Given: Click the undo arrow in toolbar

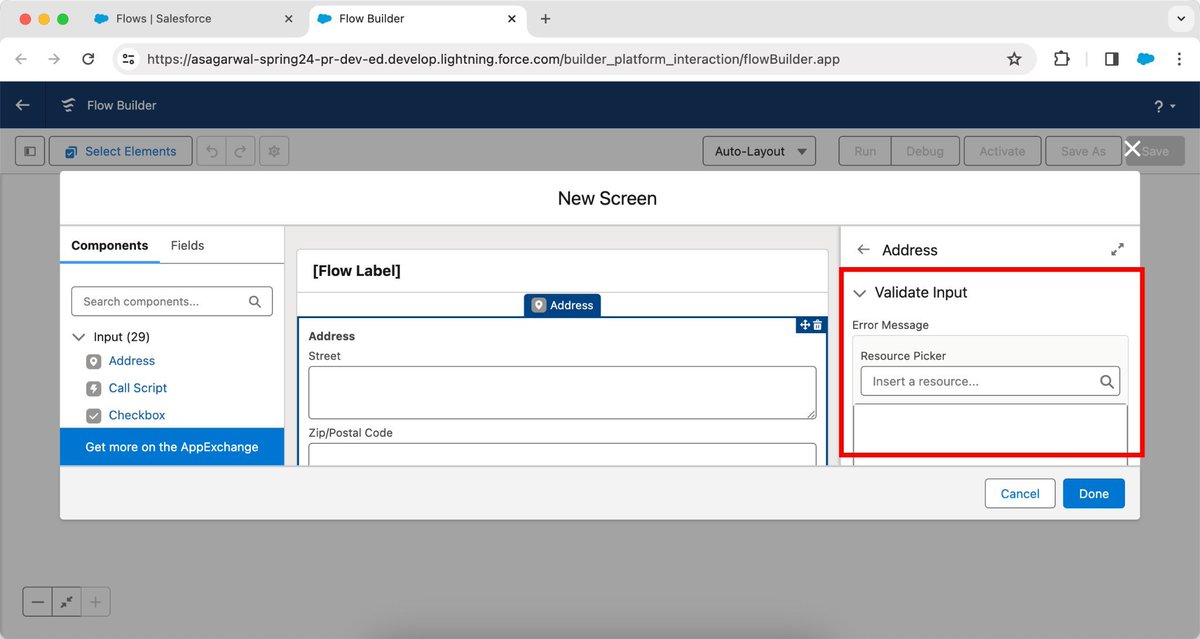Looking at the screenshot, I should 211,151.
